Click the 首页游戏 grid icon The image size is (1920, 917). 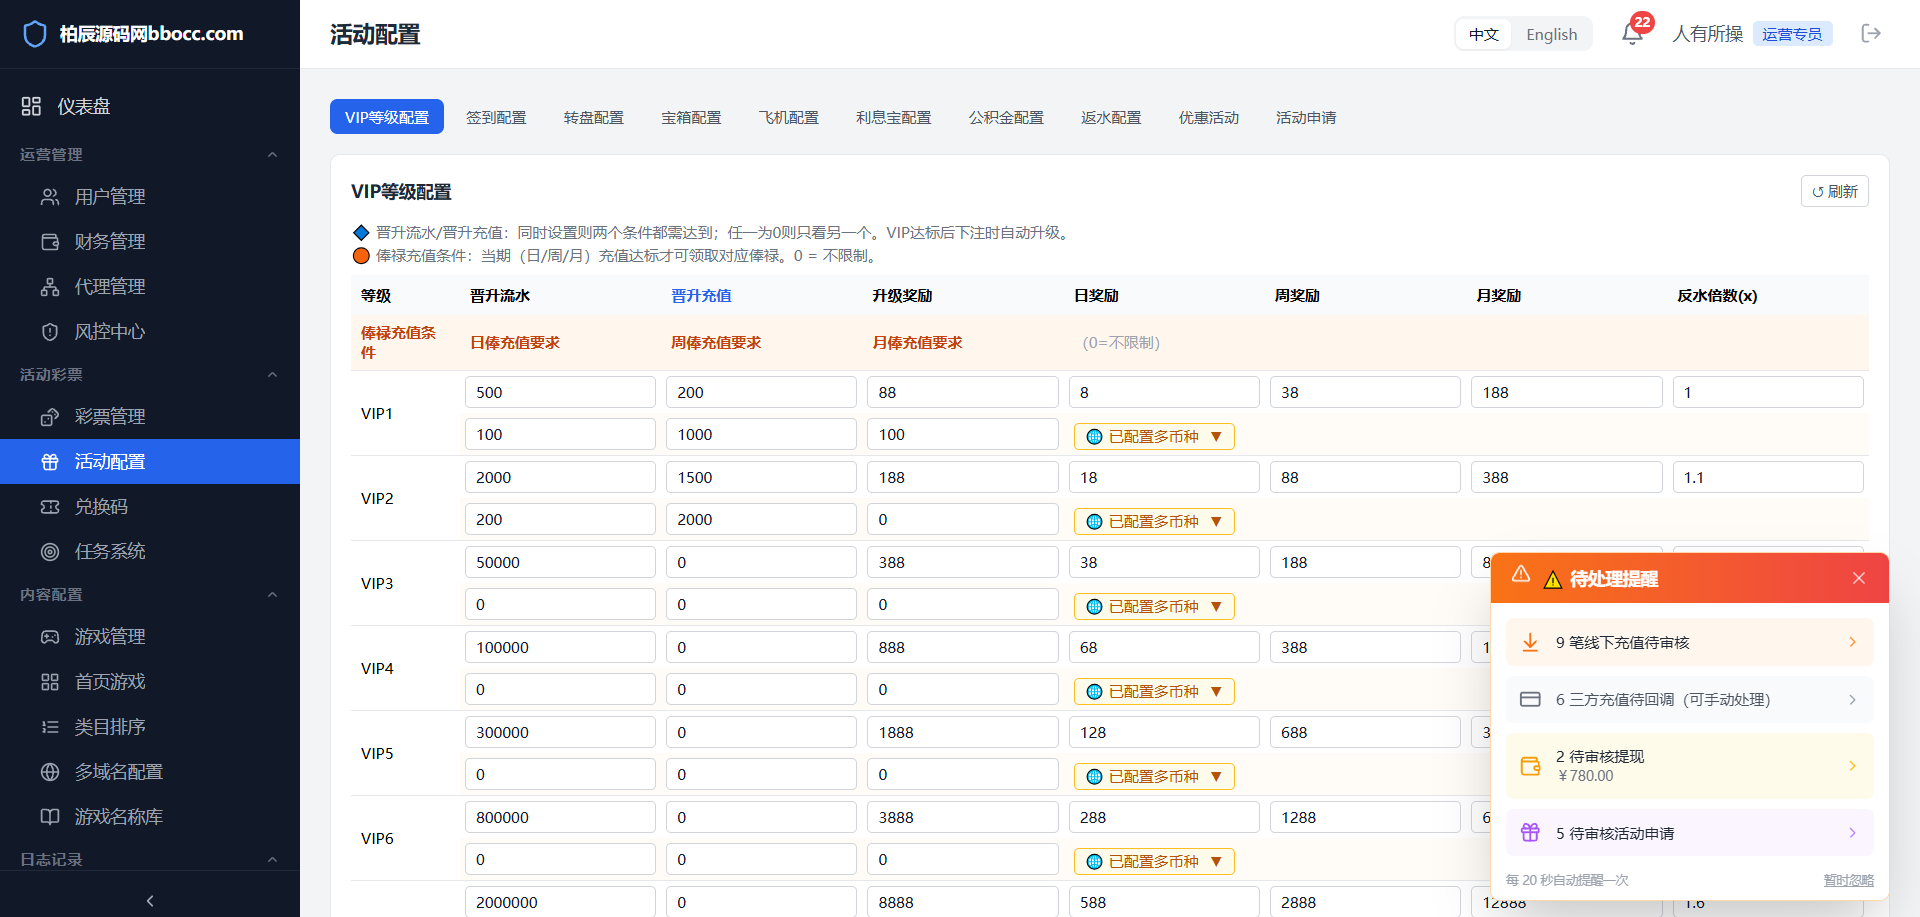50,682
